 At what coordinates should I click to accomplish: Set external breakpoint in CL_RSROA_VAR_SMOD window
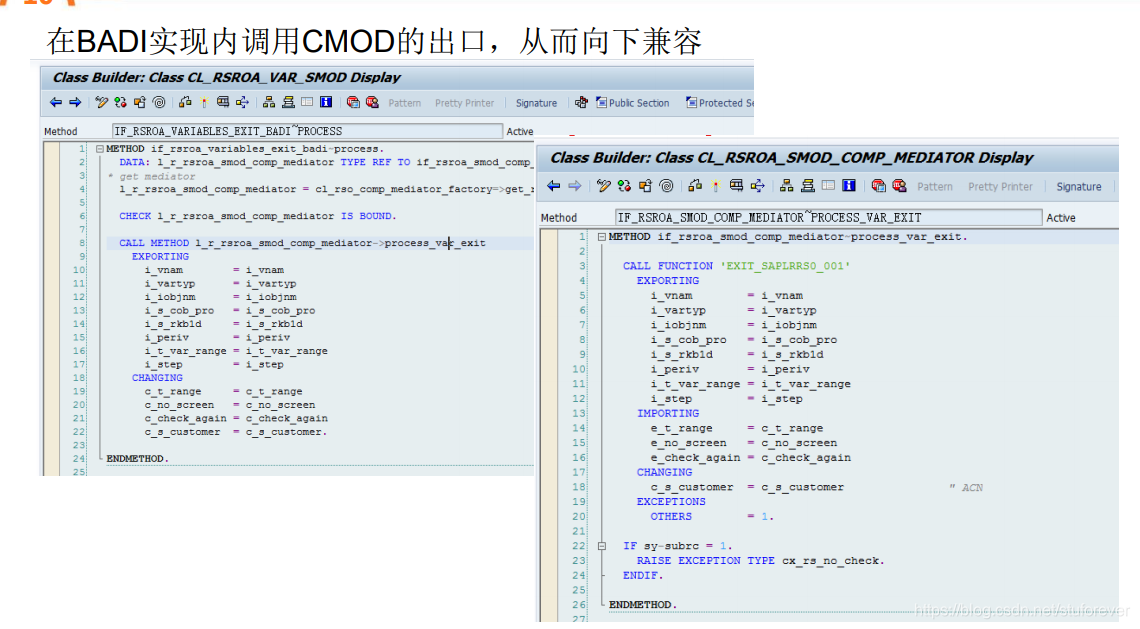[372, 103]
